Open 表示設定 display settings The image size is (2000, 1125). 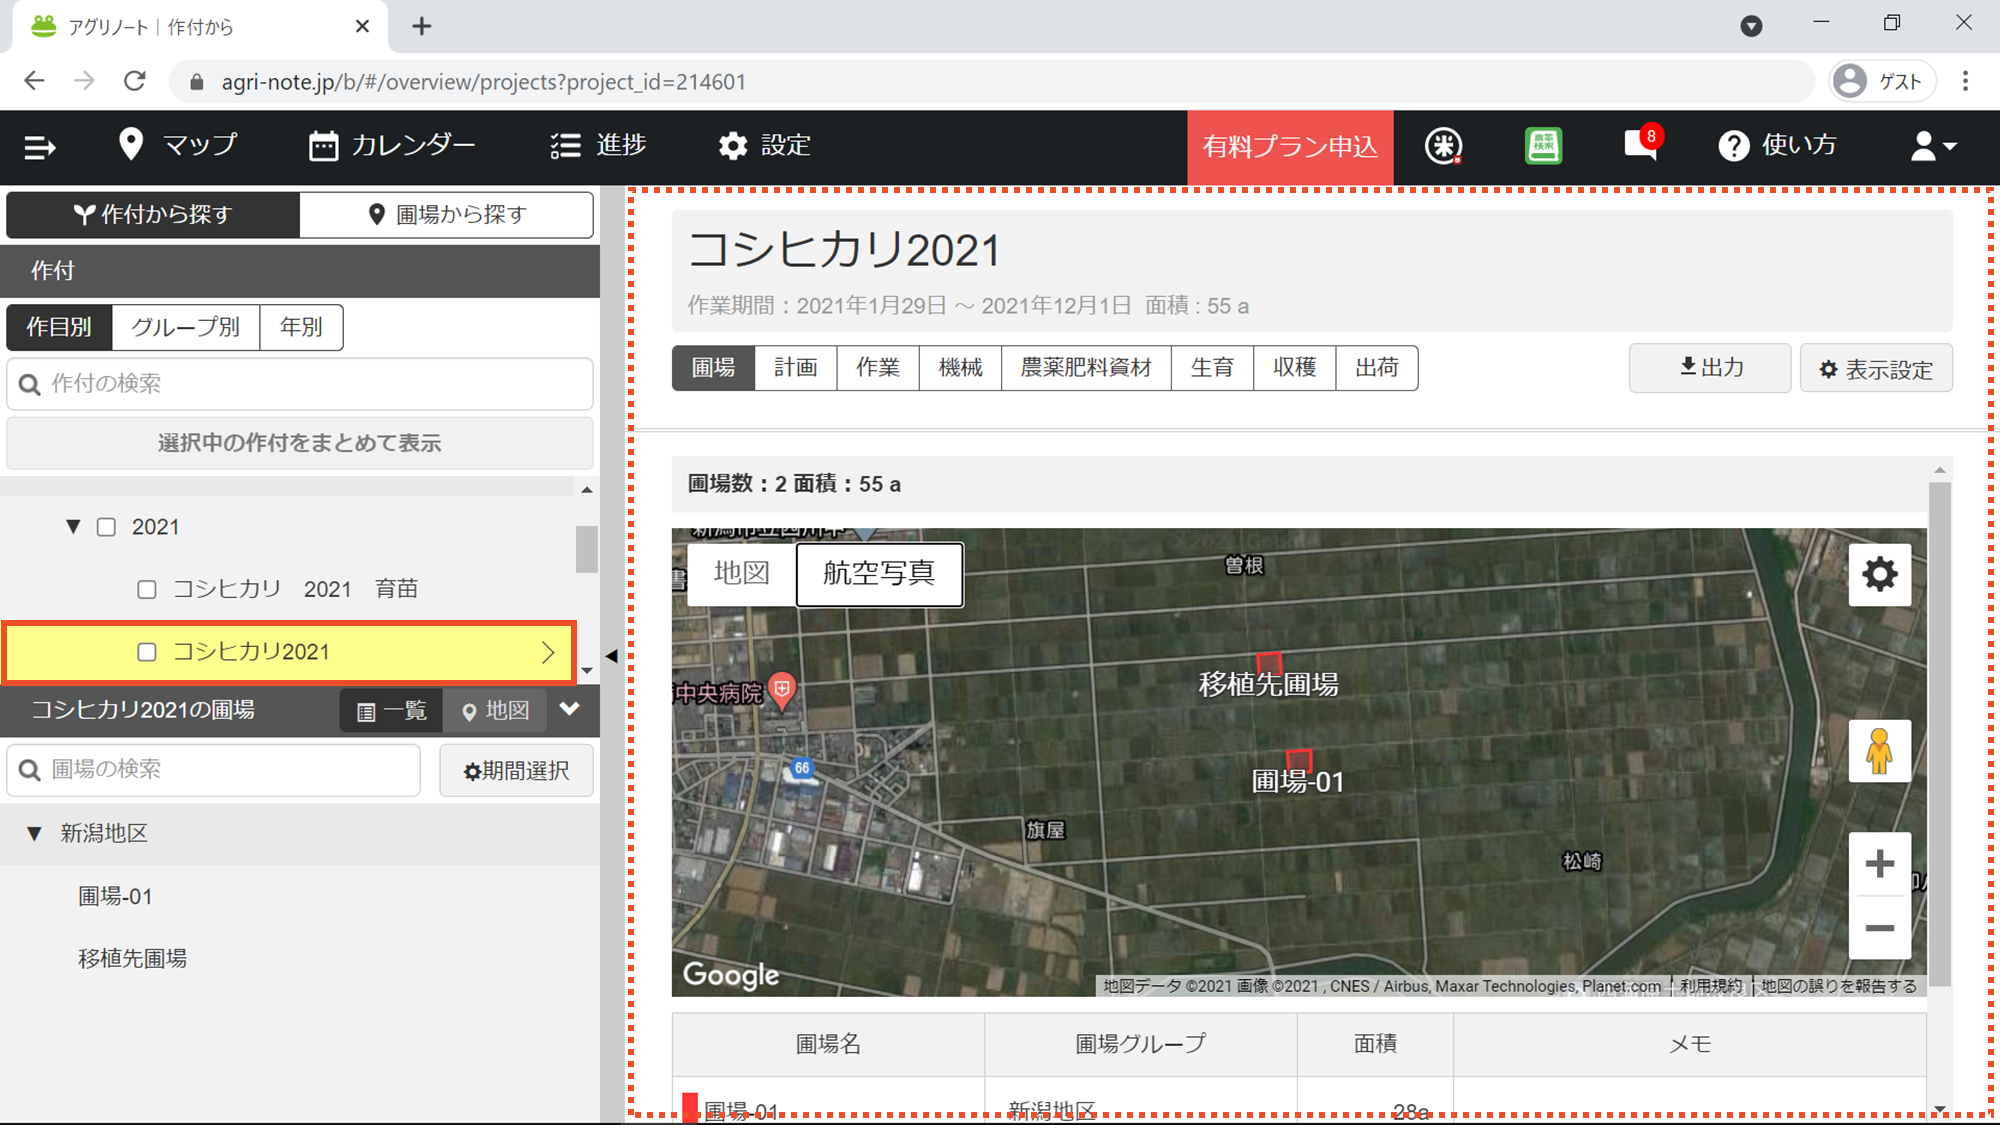tap(1876, 368)
